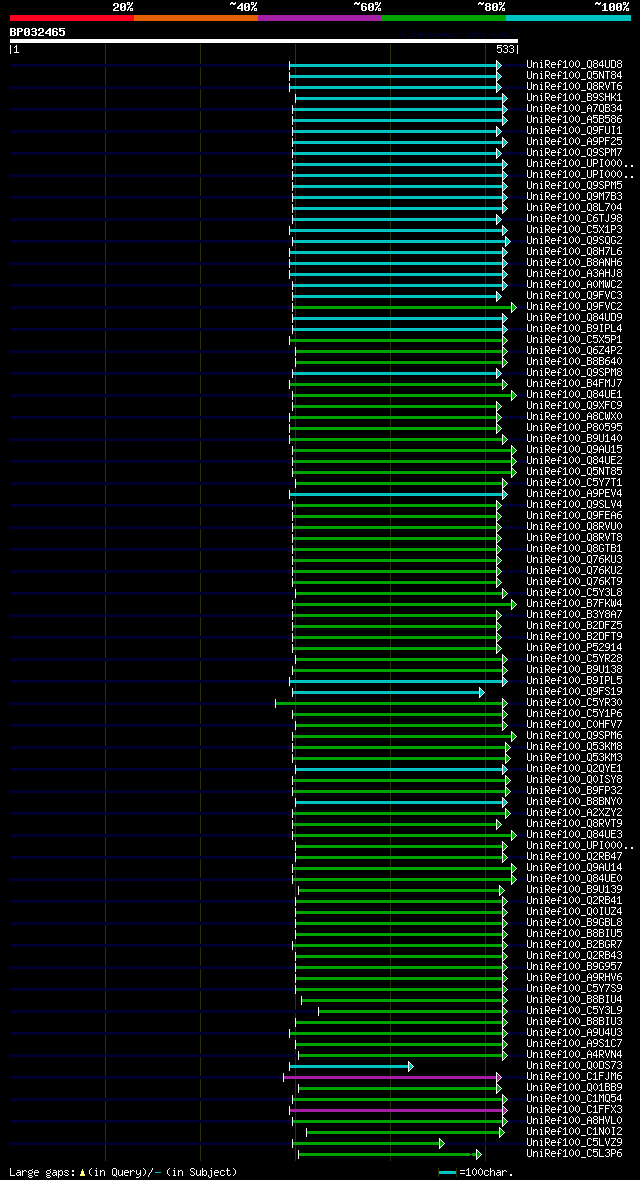Select the UniRef100_Q9SPM7 label
The width and height of the screenshot is (640, 1180).
click(x=574, y=153)
